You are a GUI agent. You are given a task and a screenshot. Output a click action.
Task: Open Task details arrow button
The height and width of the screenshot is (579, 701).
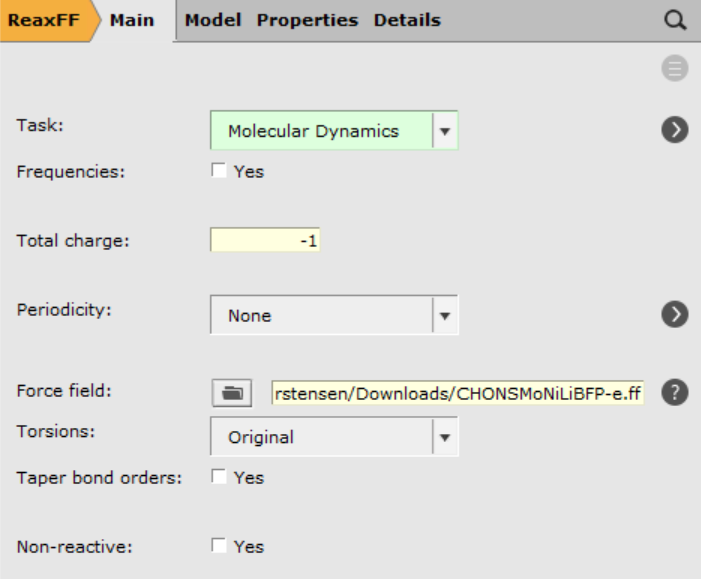pos(675,130)
